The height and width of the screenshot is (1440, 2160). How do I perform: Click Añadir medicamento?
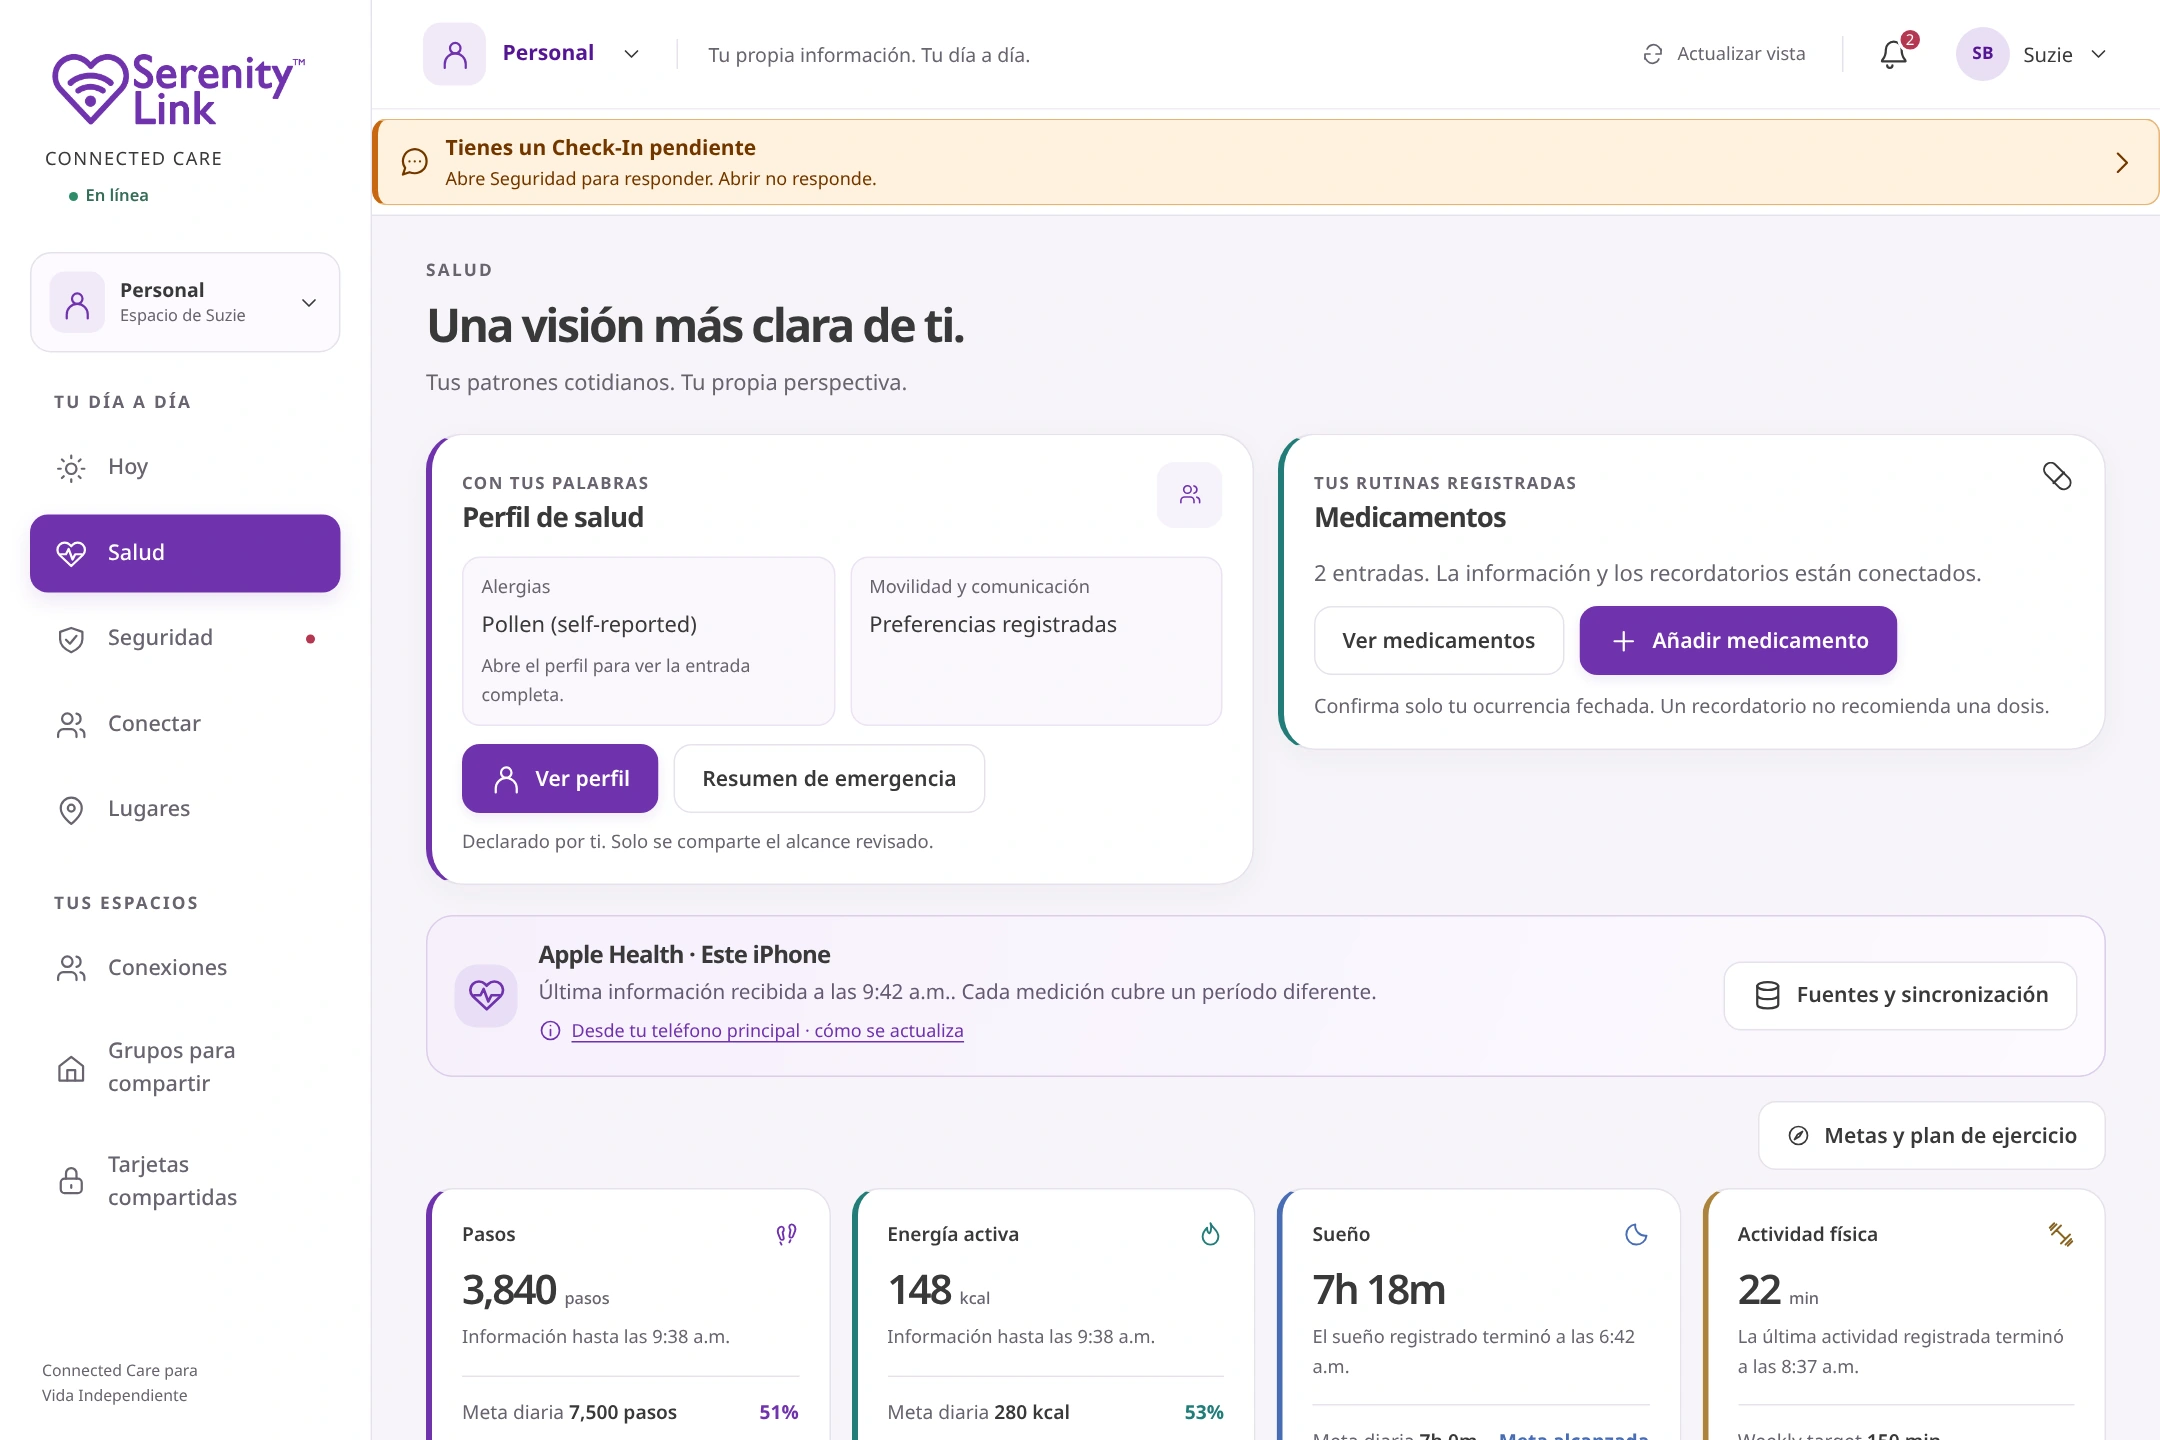tap(1738, 641)
